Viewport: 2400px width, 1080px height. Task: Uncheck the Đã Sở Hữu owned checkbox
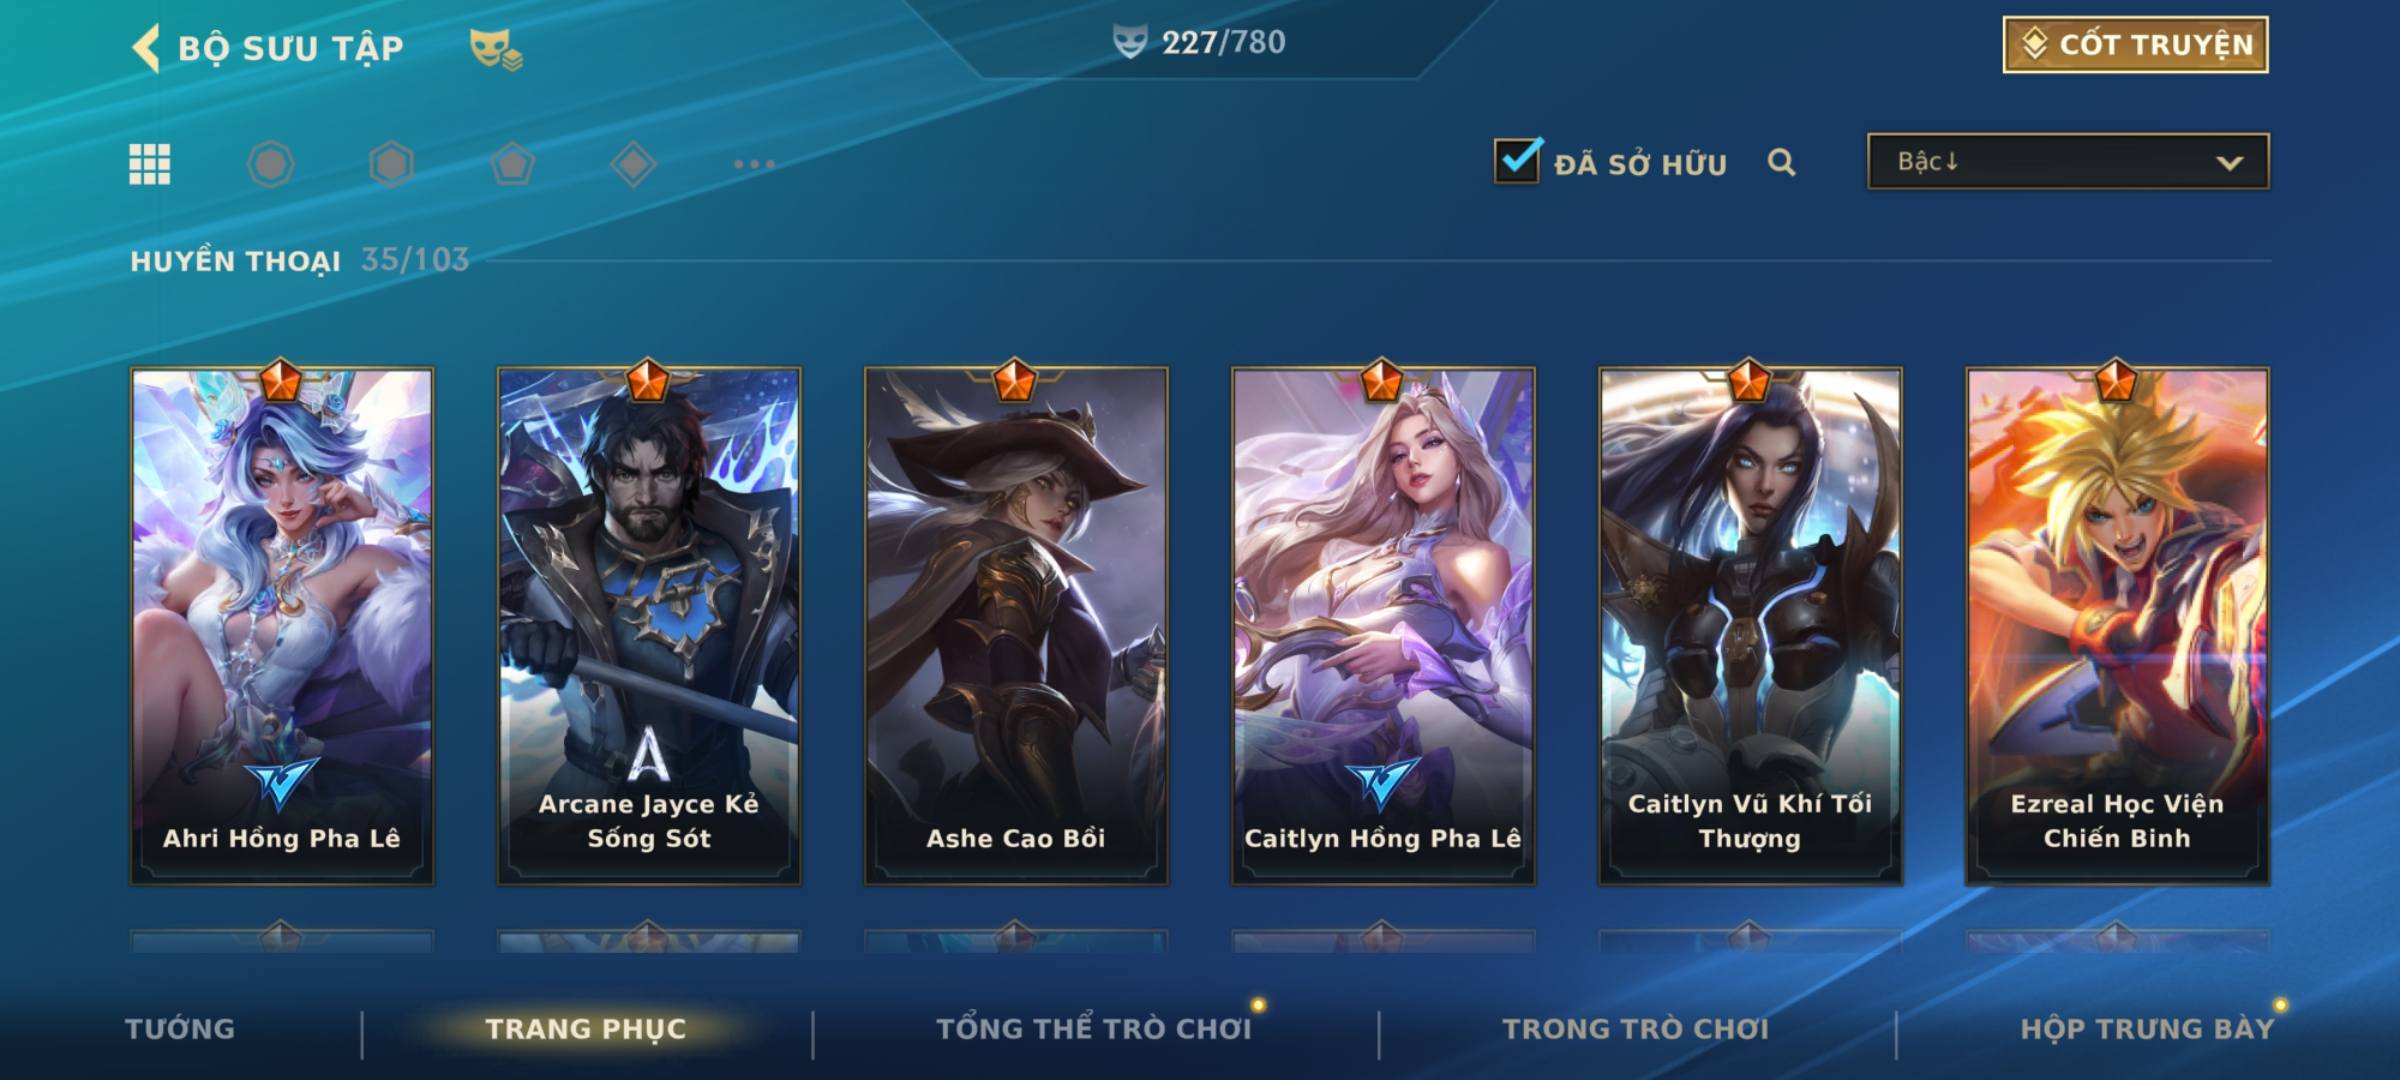pyautogui.click(x=1517, y=160)
